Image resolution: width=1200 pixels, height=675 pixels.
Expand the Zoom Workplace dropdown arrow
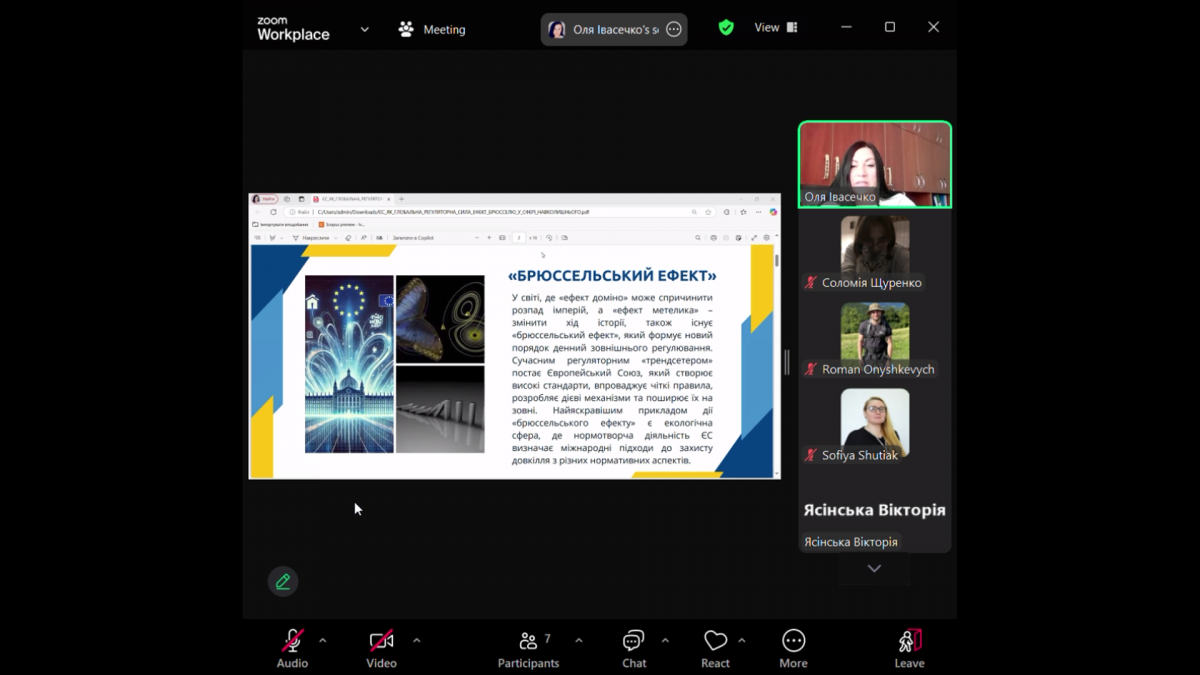coord(364,29)
